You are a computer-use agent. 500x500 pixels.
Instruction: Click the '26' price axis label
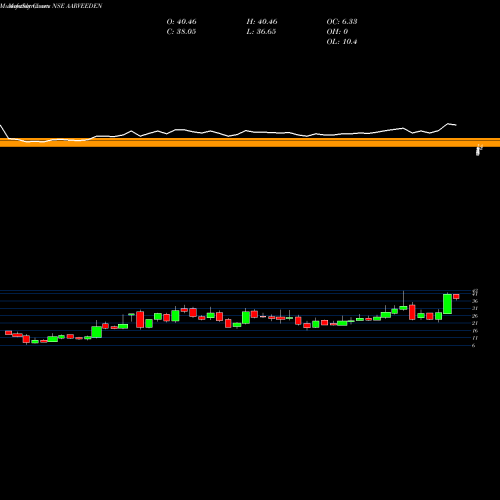[475, 316]
